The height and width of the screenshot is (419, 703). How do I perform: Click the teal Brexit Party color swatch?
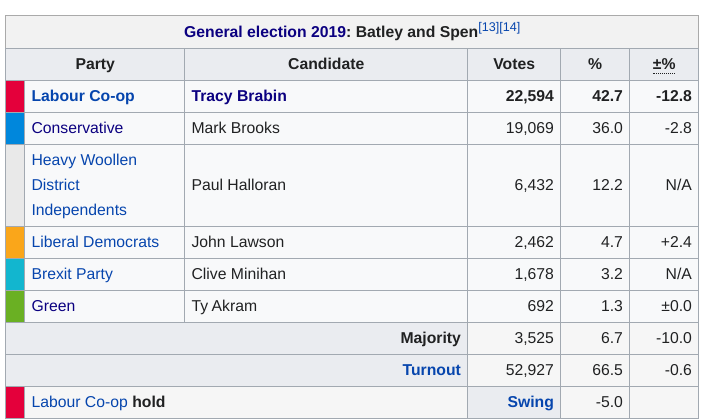point(15,274)
